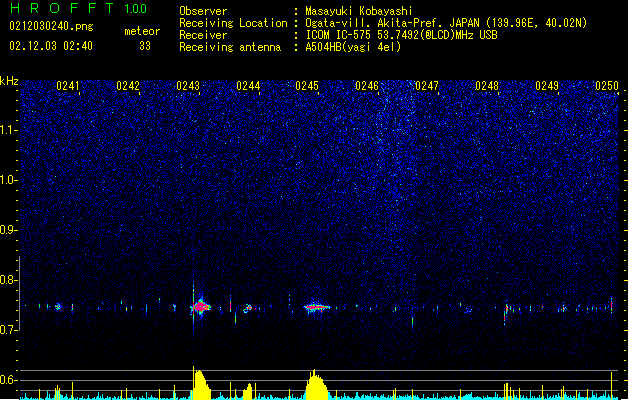629x400 pixels.
Task: Click the 0246 time marker
Action: [x=367, y=86]
